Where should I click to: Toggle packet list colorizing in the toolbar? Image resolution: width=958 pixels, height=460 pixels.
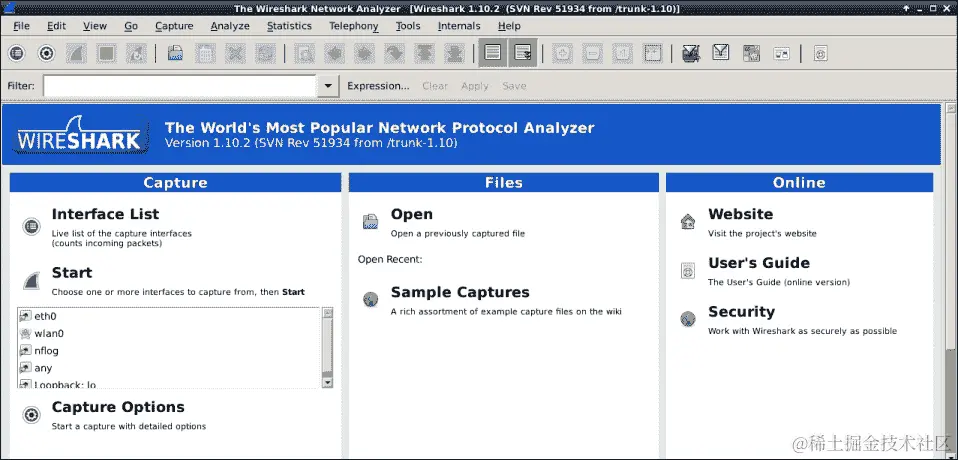point(492,53)
